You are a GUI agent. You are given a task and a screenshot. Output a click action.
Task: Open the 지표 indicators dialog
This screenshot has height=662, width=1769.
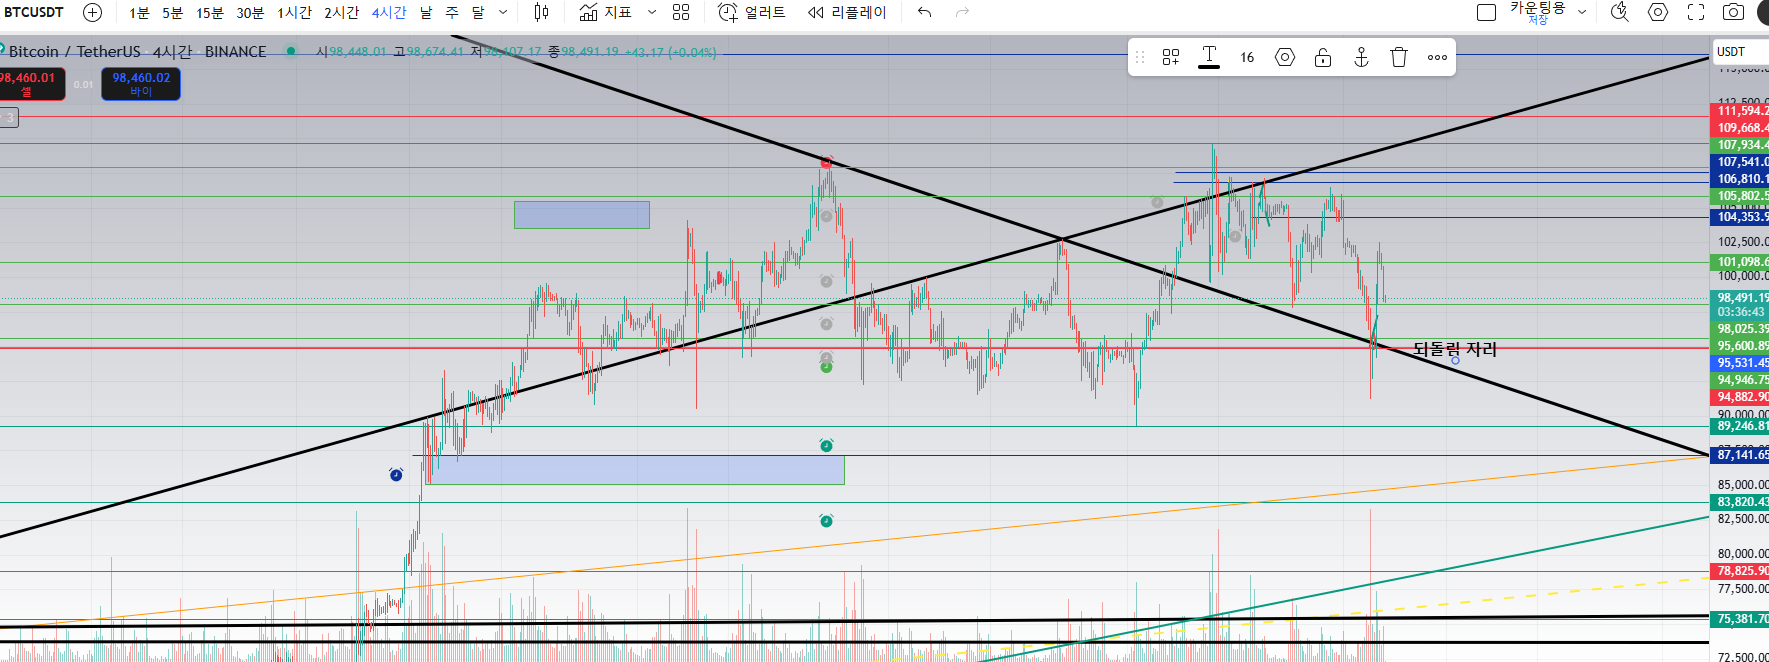pyautogui.click(x=606, y=12)
